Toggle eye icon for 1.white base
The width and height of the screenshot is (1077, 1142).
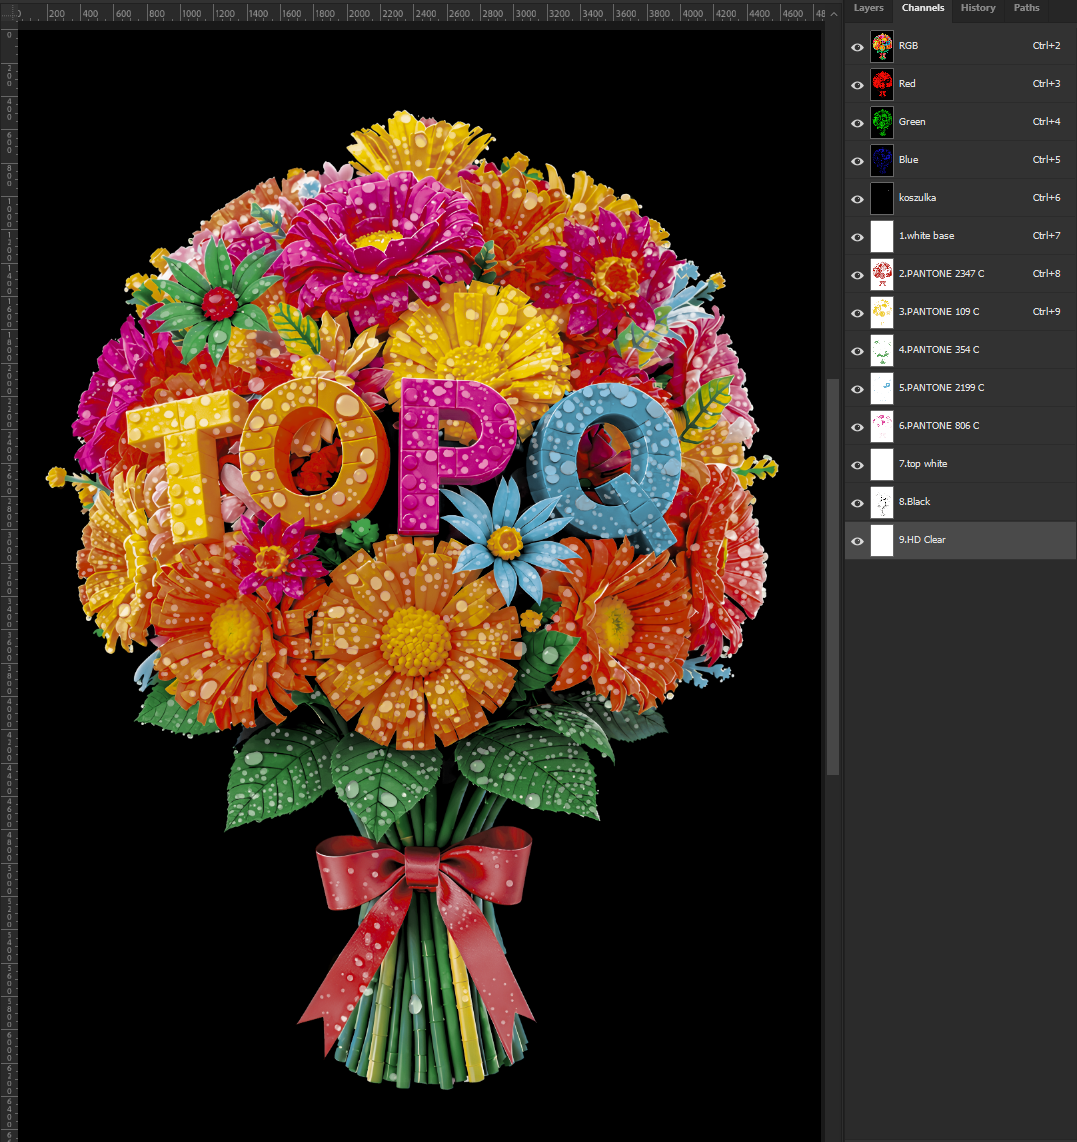(x=857, y=237)
